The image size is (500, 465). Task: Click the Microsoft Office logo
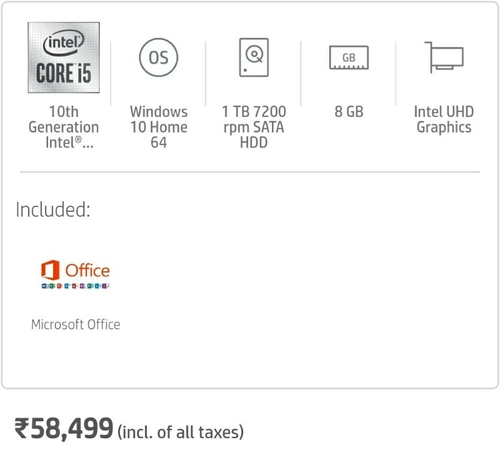click(75, 274)
